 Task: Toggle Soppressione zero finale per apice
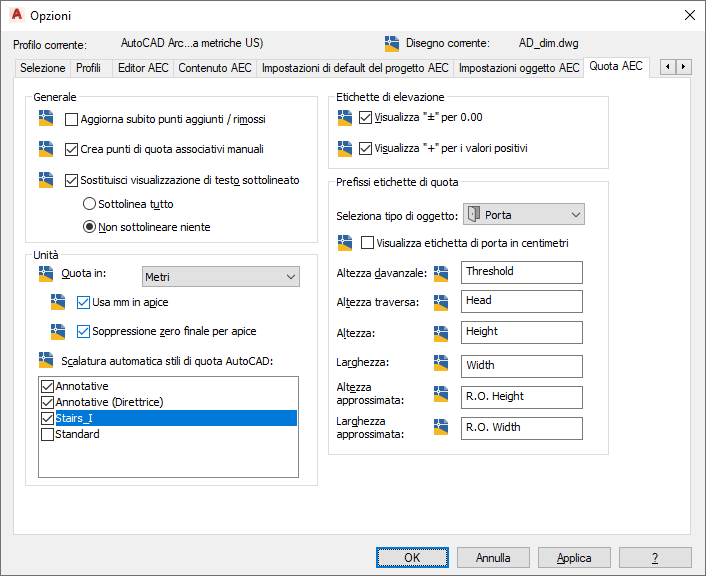83,331
